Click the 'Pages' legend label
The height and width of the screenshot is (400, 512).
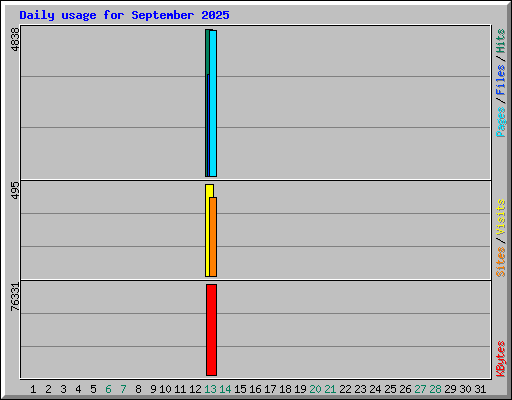pos(501,122)
